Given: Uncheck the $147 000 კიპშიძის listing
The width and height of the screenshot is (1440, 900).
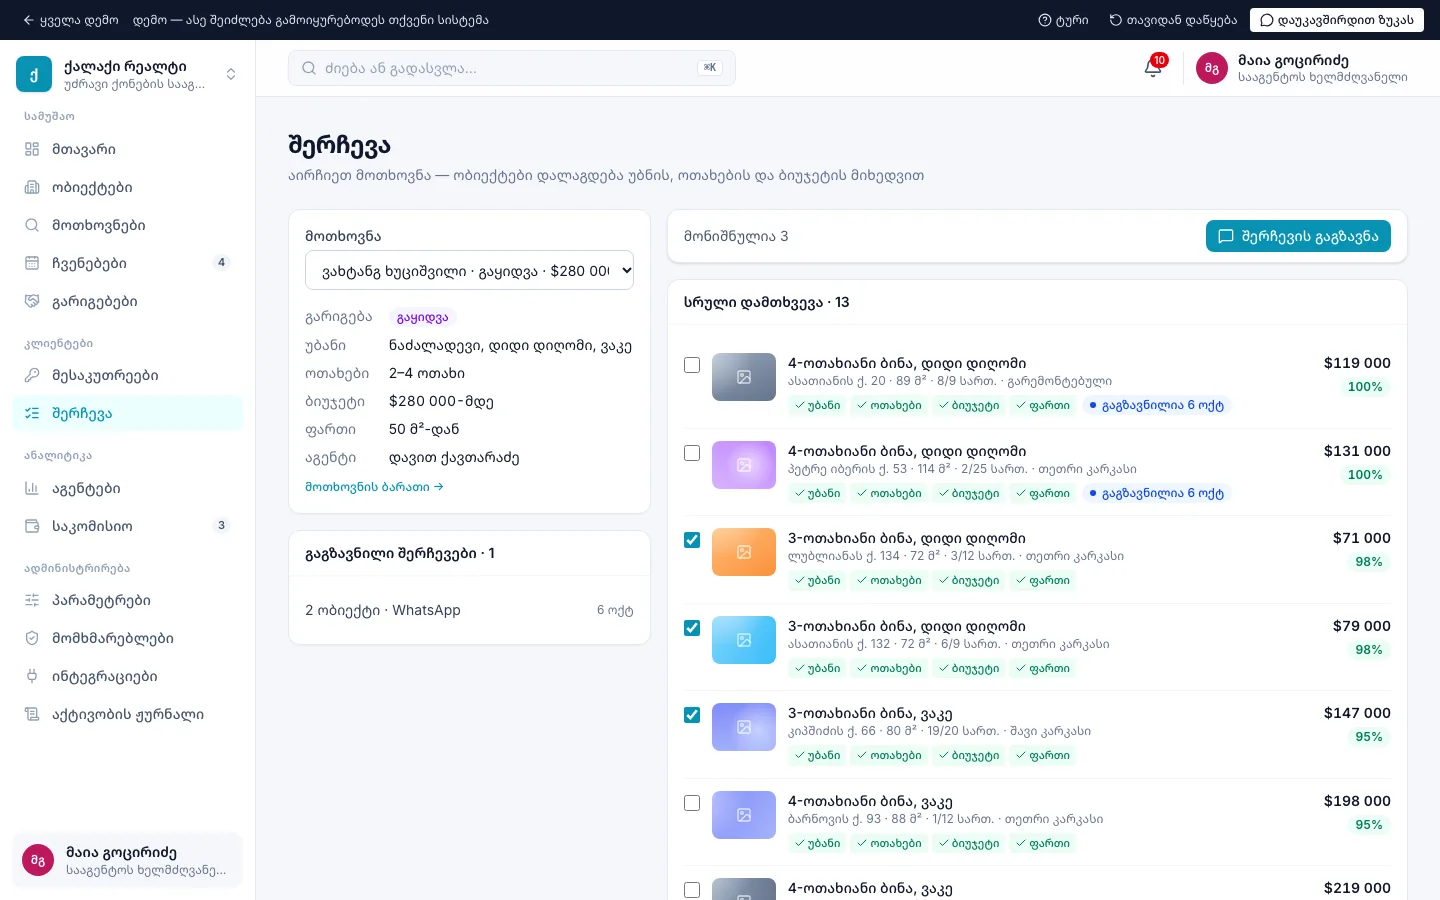Looking at the screenshot, I should tap(692, 715).
